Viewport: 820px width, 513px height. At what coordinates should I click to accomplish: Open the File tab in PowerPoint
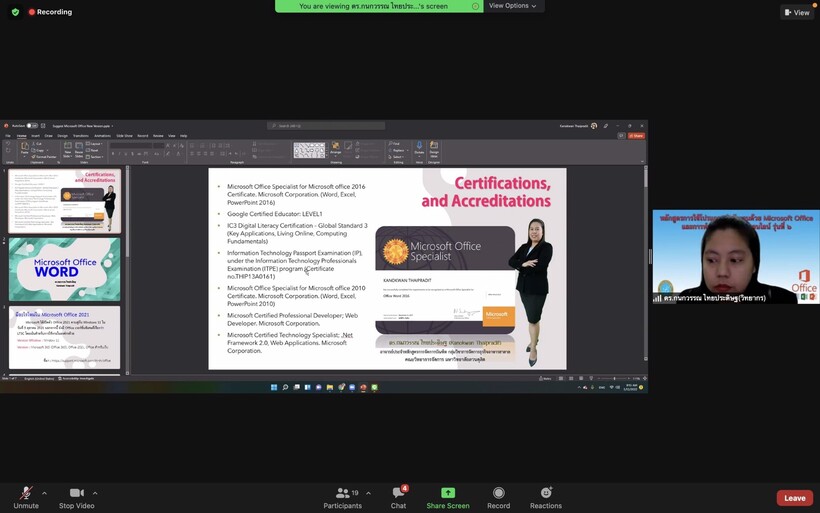coord(8,136)
